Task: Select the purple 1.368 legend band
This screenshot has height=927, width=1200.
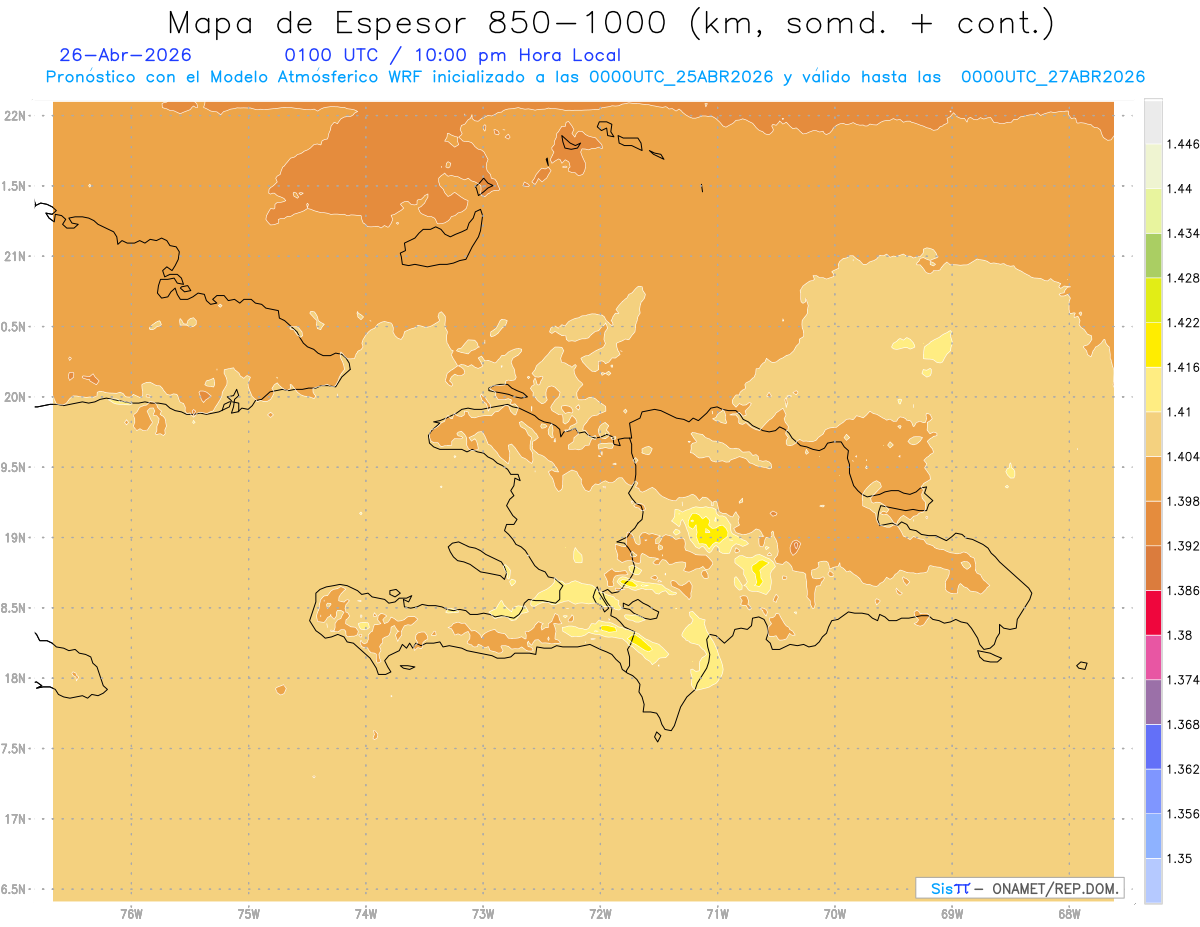Action: point(1153,702)
